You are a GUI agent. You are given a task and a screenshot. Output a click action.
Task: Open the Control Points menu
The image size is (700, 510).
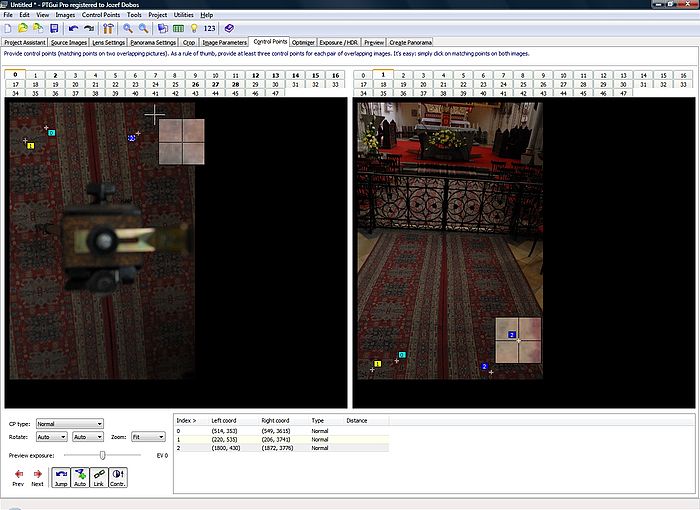tap(100, 15)
